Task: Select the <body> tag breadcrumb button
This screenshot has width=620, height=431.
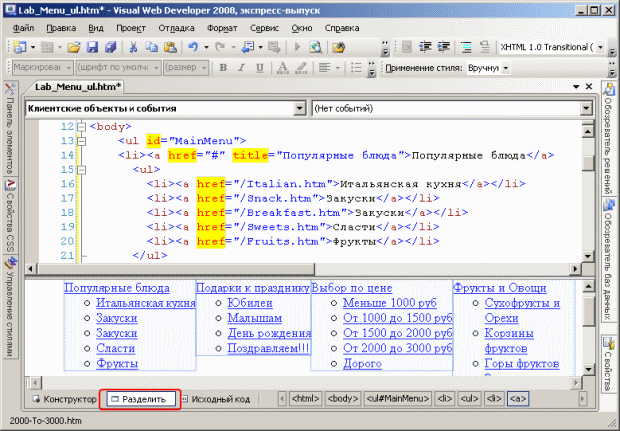Action: tap(343, 399)
